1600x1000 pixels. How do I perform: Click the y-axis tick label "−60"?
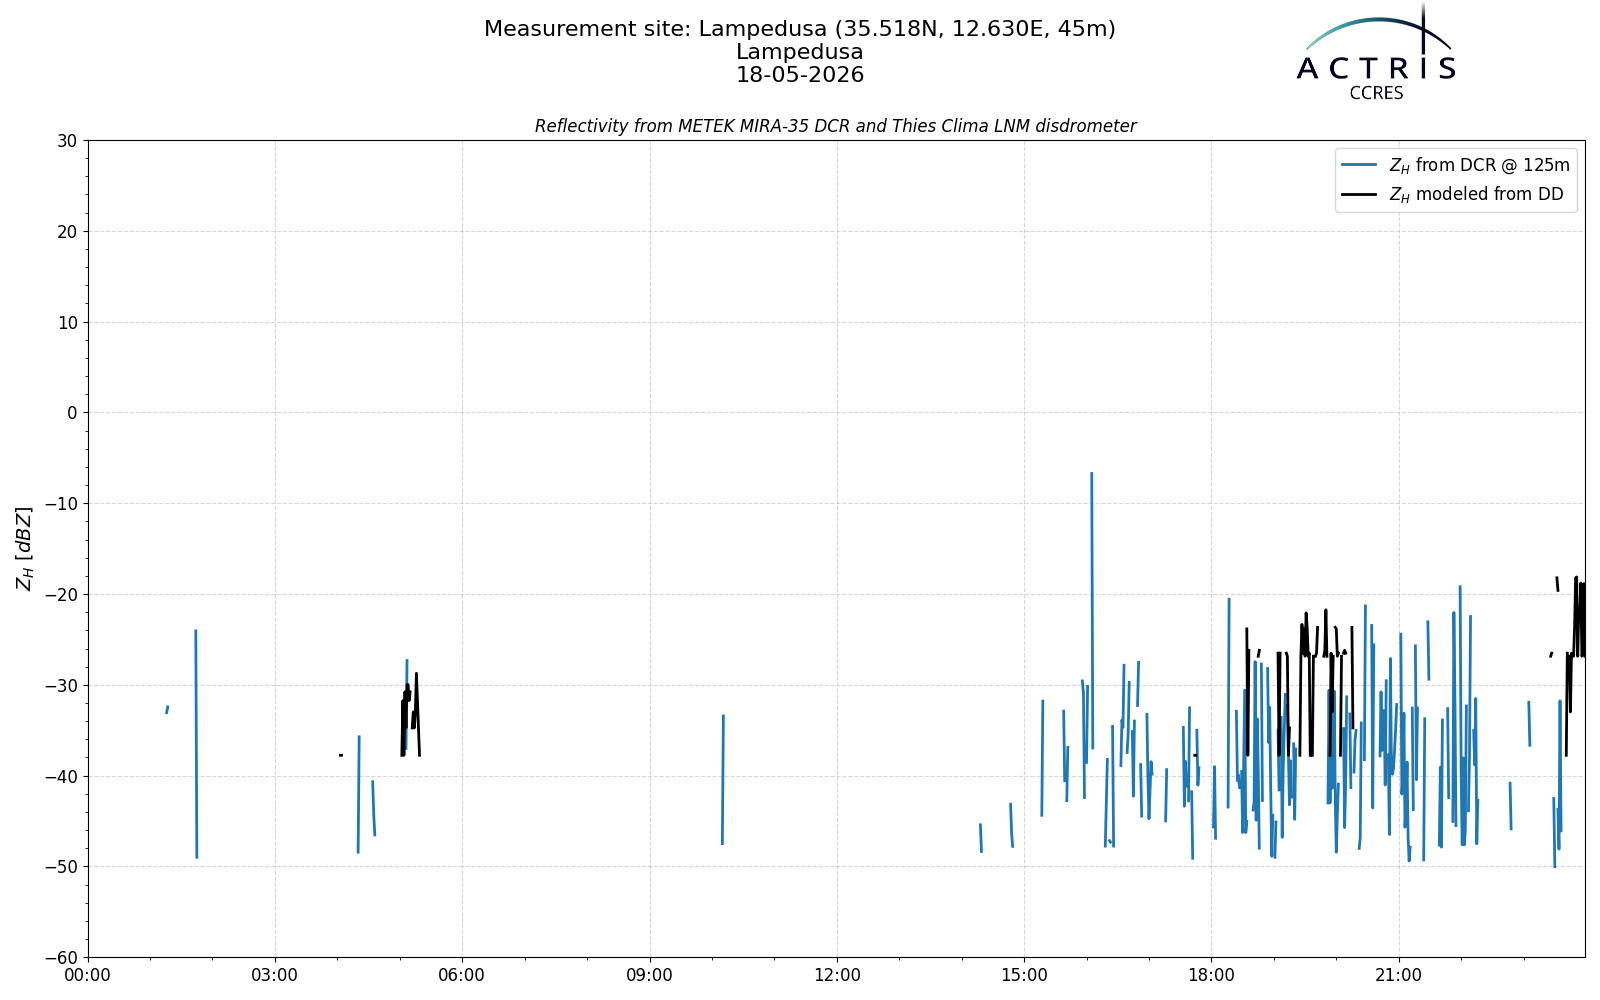[60, 958]
